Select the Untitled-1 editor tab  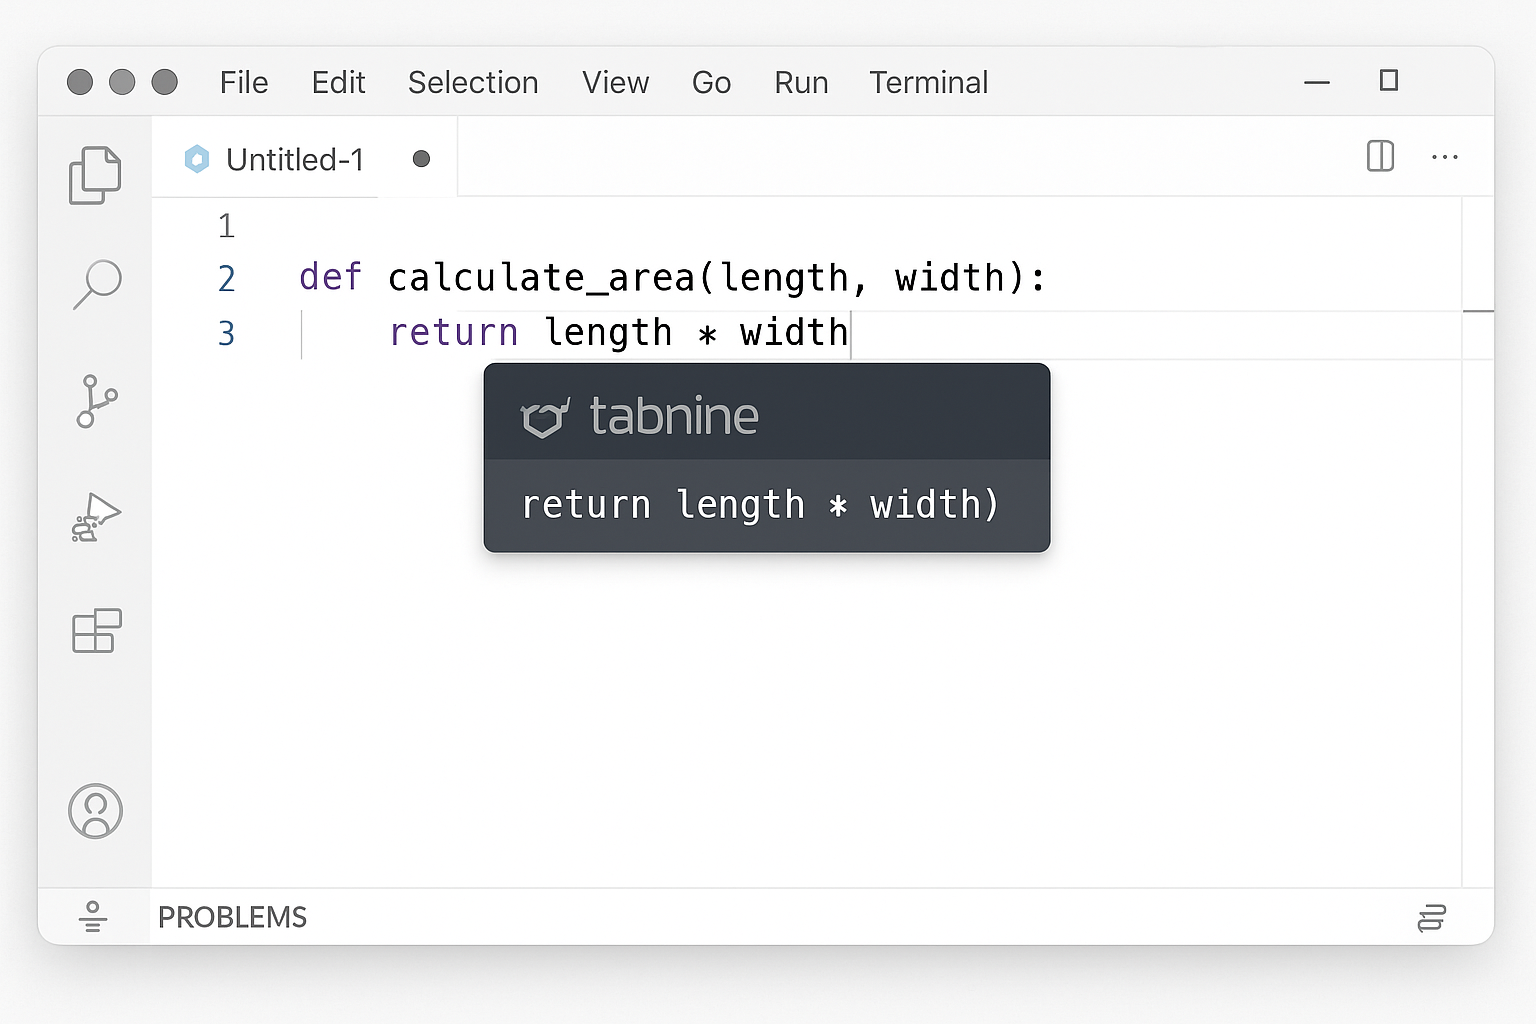(294, 159)
